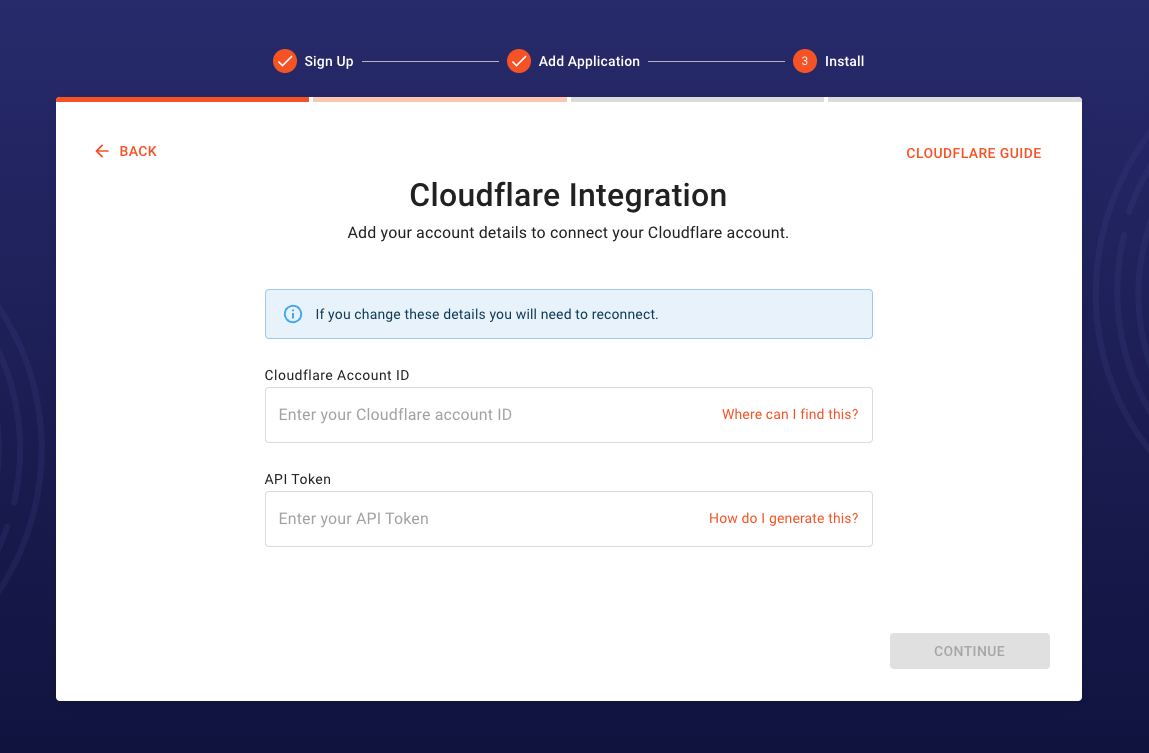
Task: Click the API Token input field
Action: (x=569, y=519)
